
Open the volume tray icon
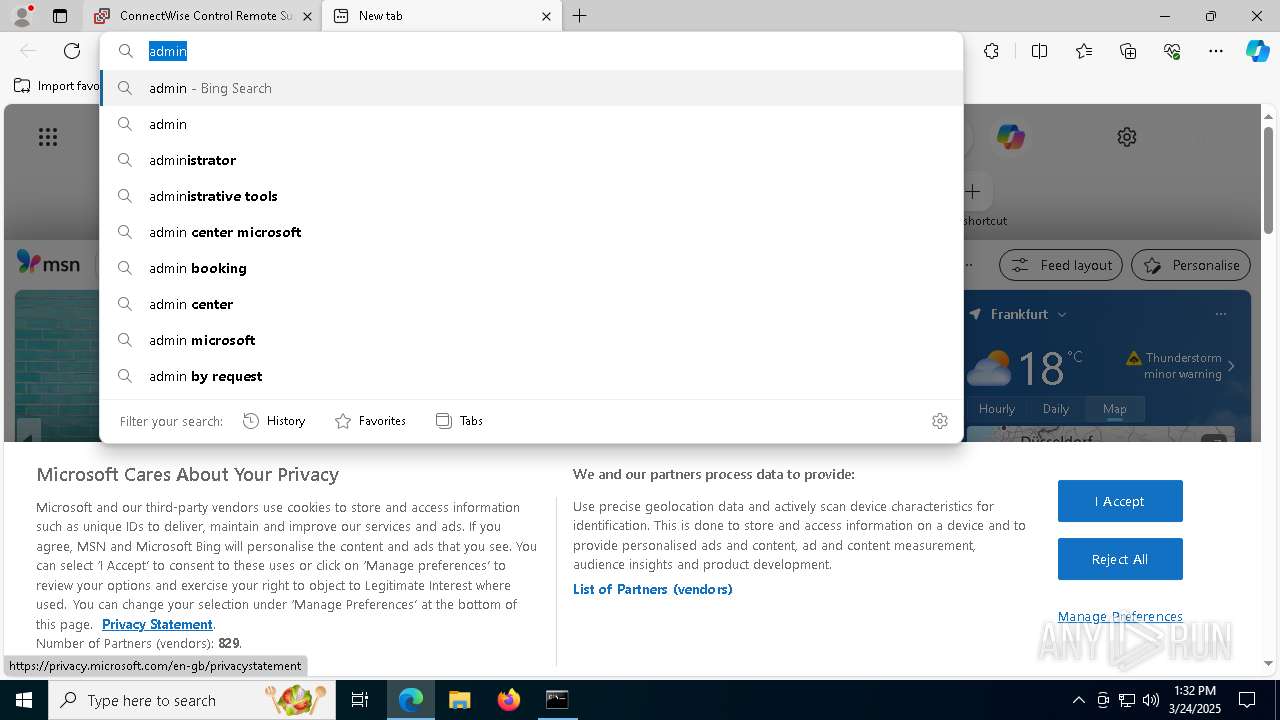[x=1151, y=700]
